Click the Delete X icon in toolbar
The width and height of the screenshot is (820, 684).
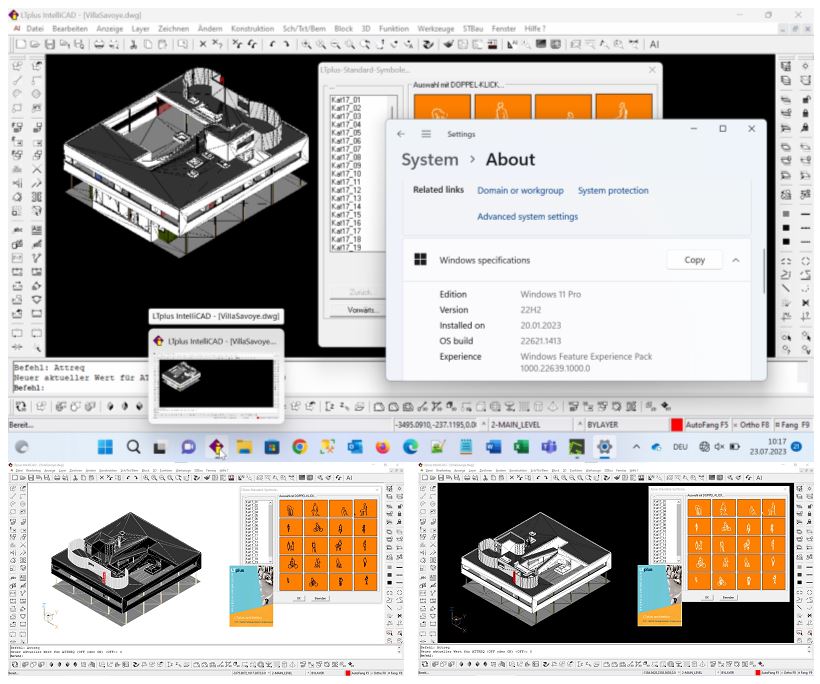[203, 44]
